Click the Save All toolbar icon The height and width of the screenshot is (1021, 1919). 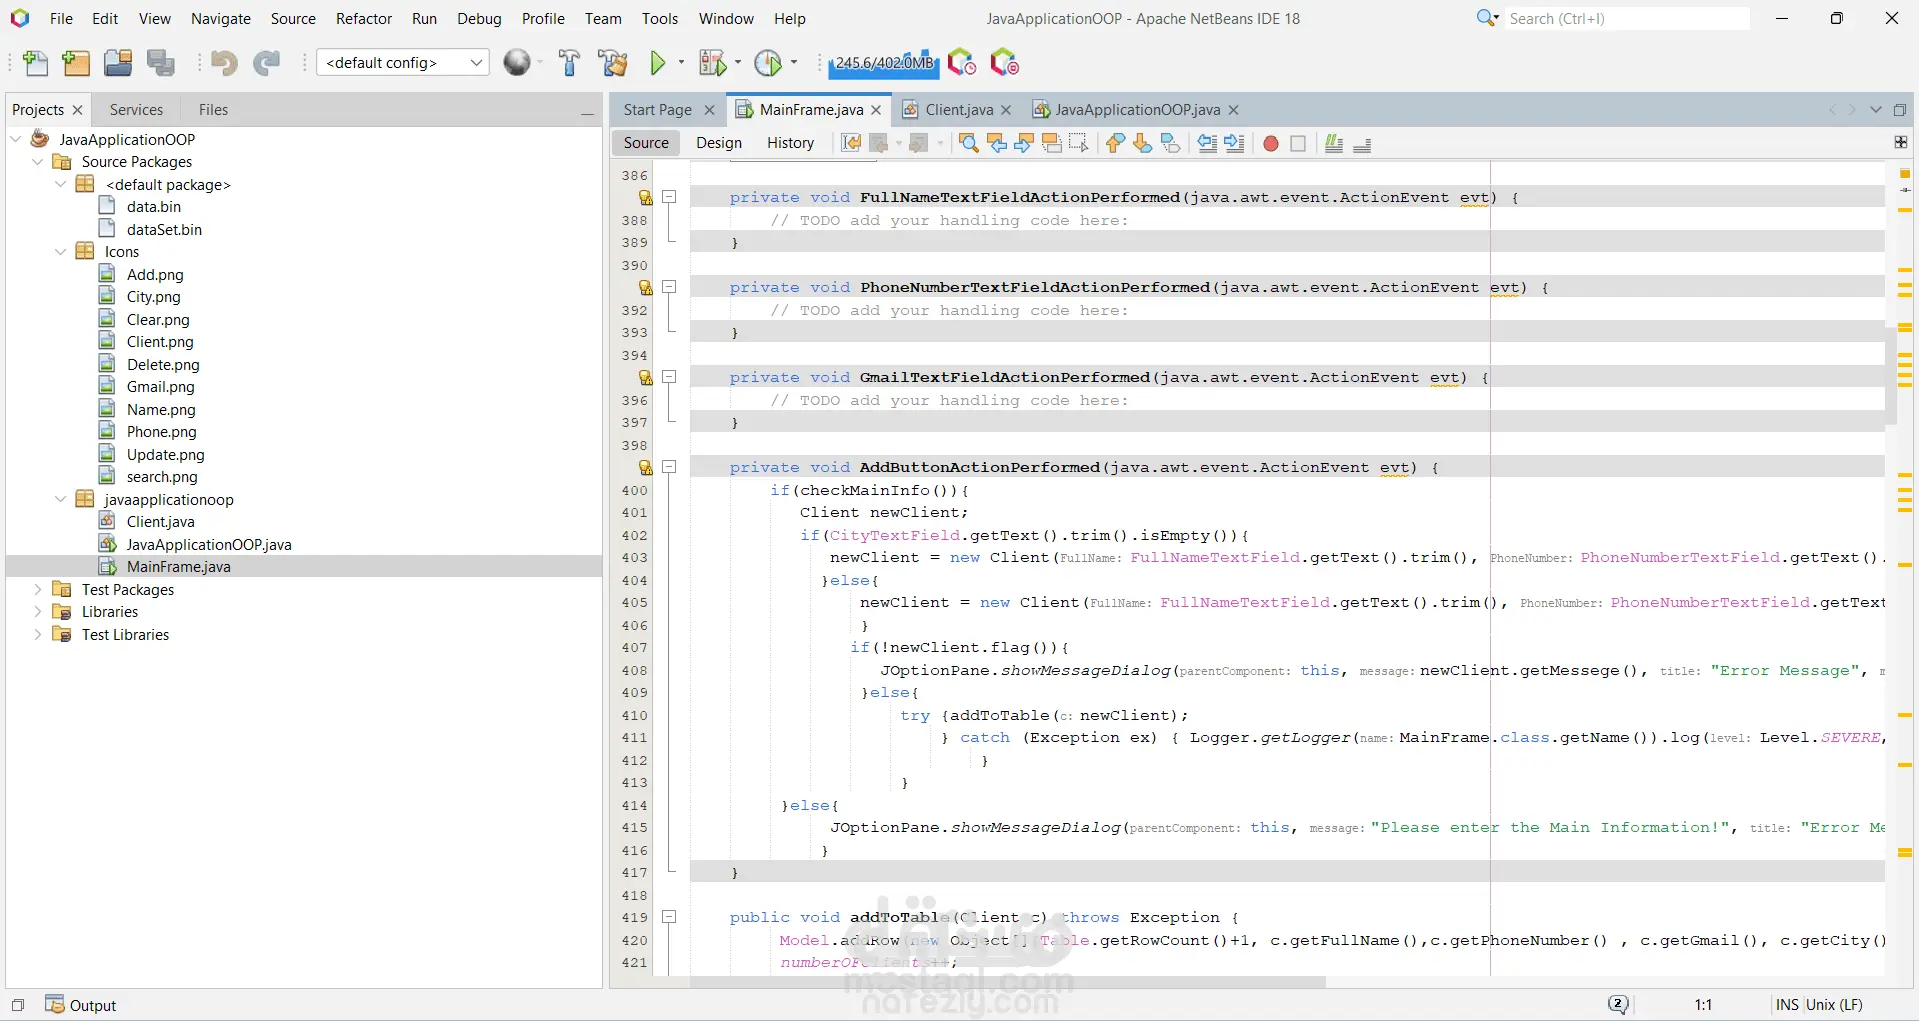[x=160, y=63]
